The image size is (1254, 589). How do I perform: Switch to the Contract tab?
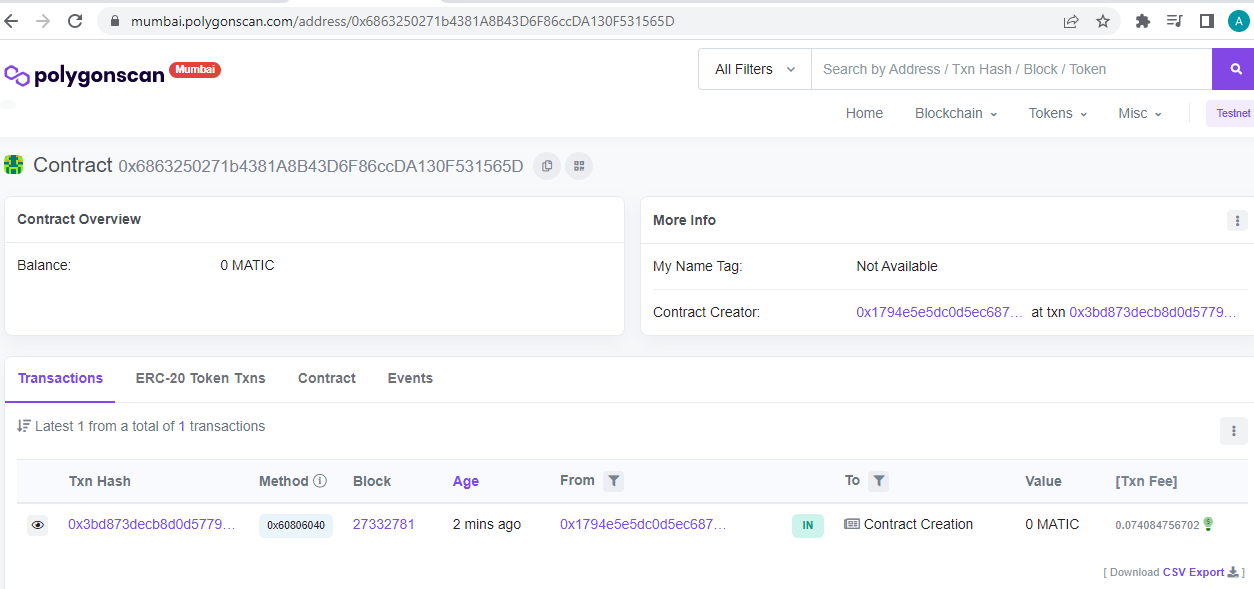[x=327, y=378]
